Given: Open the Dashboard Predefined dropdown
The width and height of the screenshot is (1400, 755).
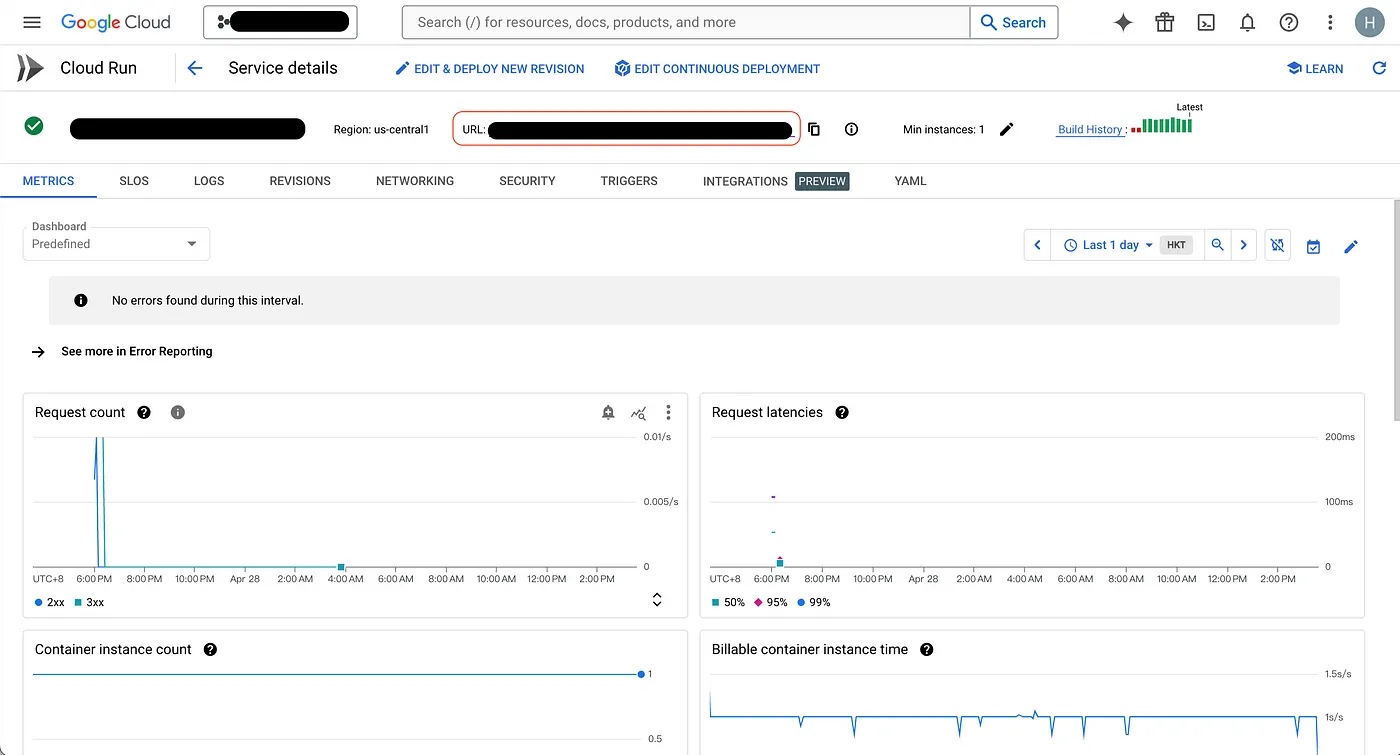Looking at the screenshot, I should coord(116,244).
